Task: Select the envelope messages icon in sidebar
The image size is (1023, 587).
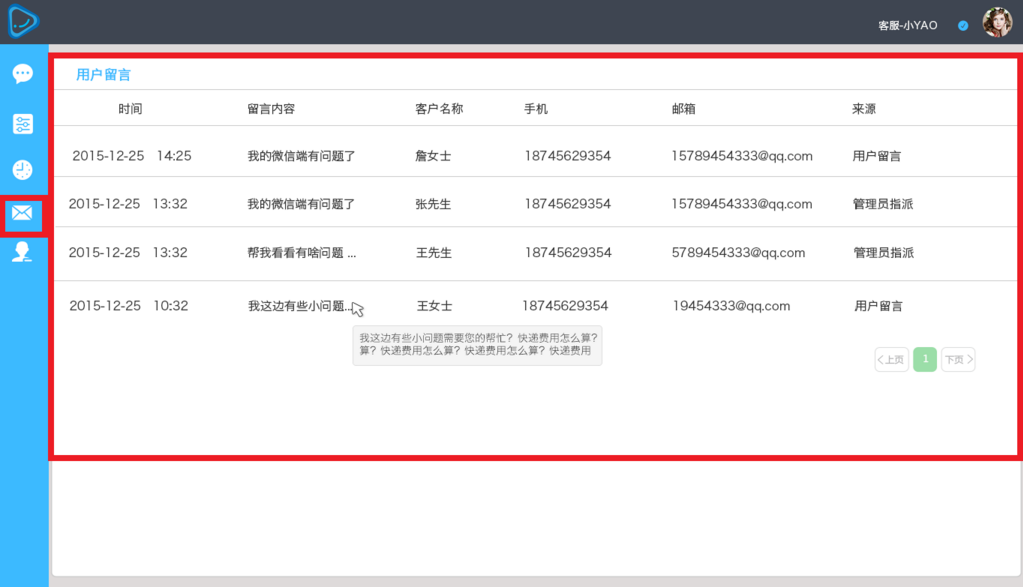Action: click(22, 212)
